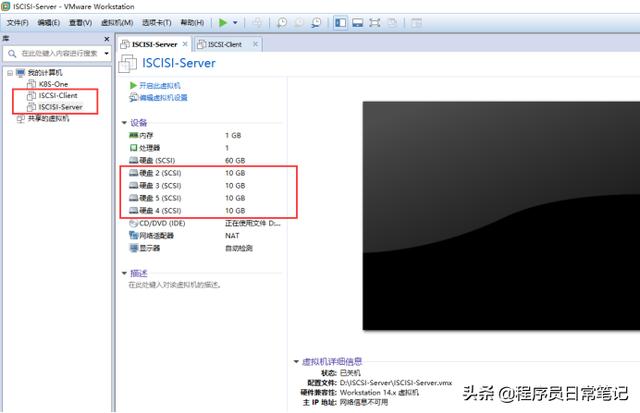Select the 硬盘 4 (SCSI) device row
This screenshot has width=640, height=413.
(x=204, y=211)
